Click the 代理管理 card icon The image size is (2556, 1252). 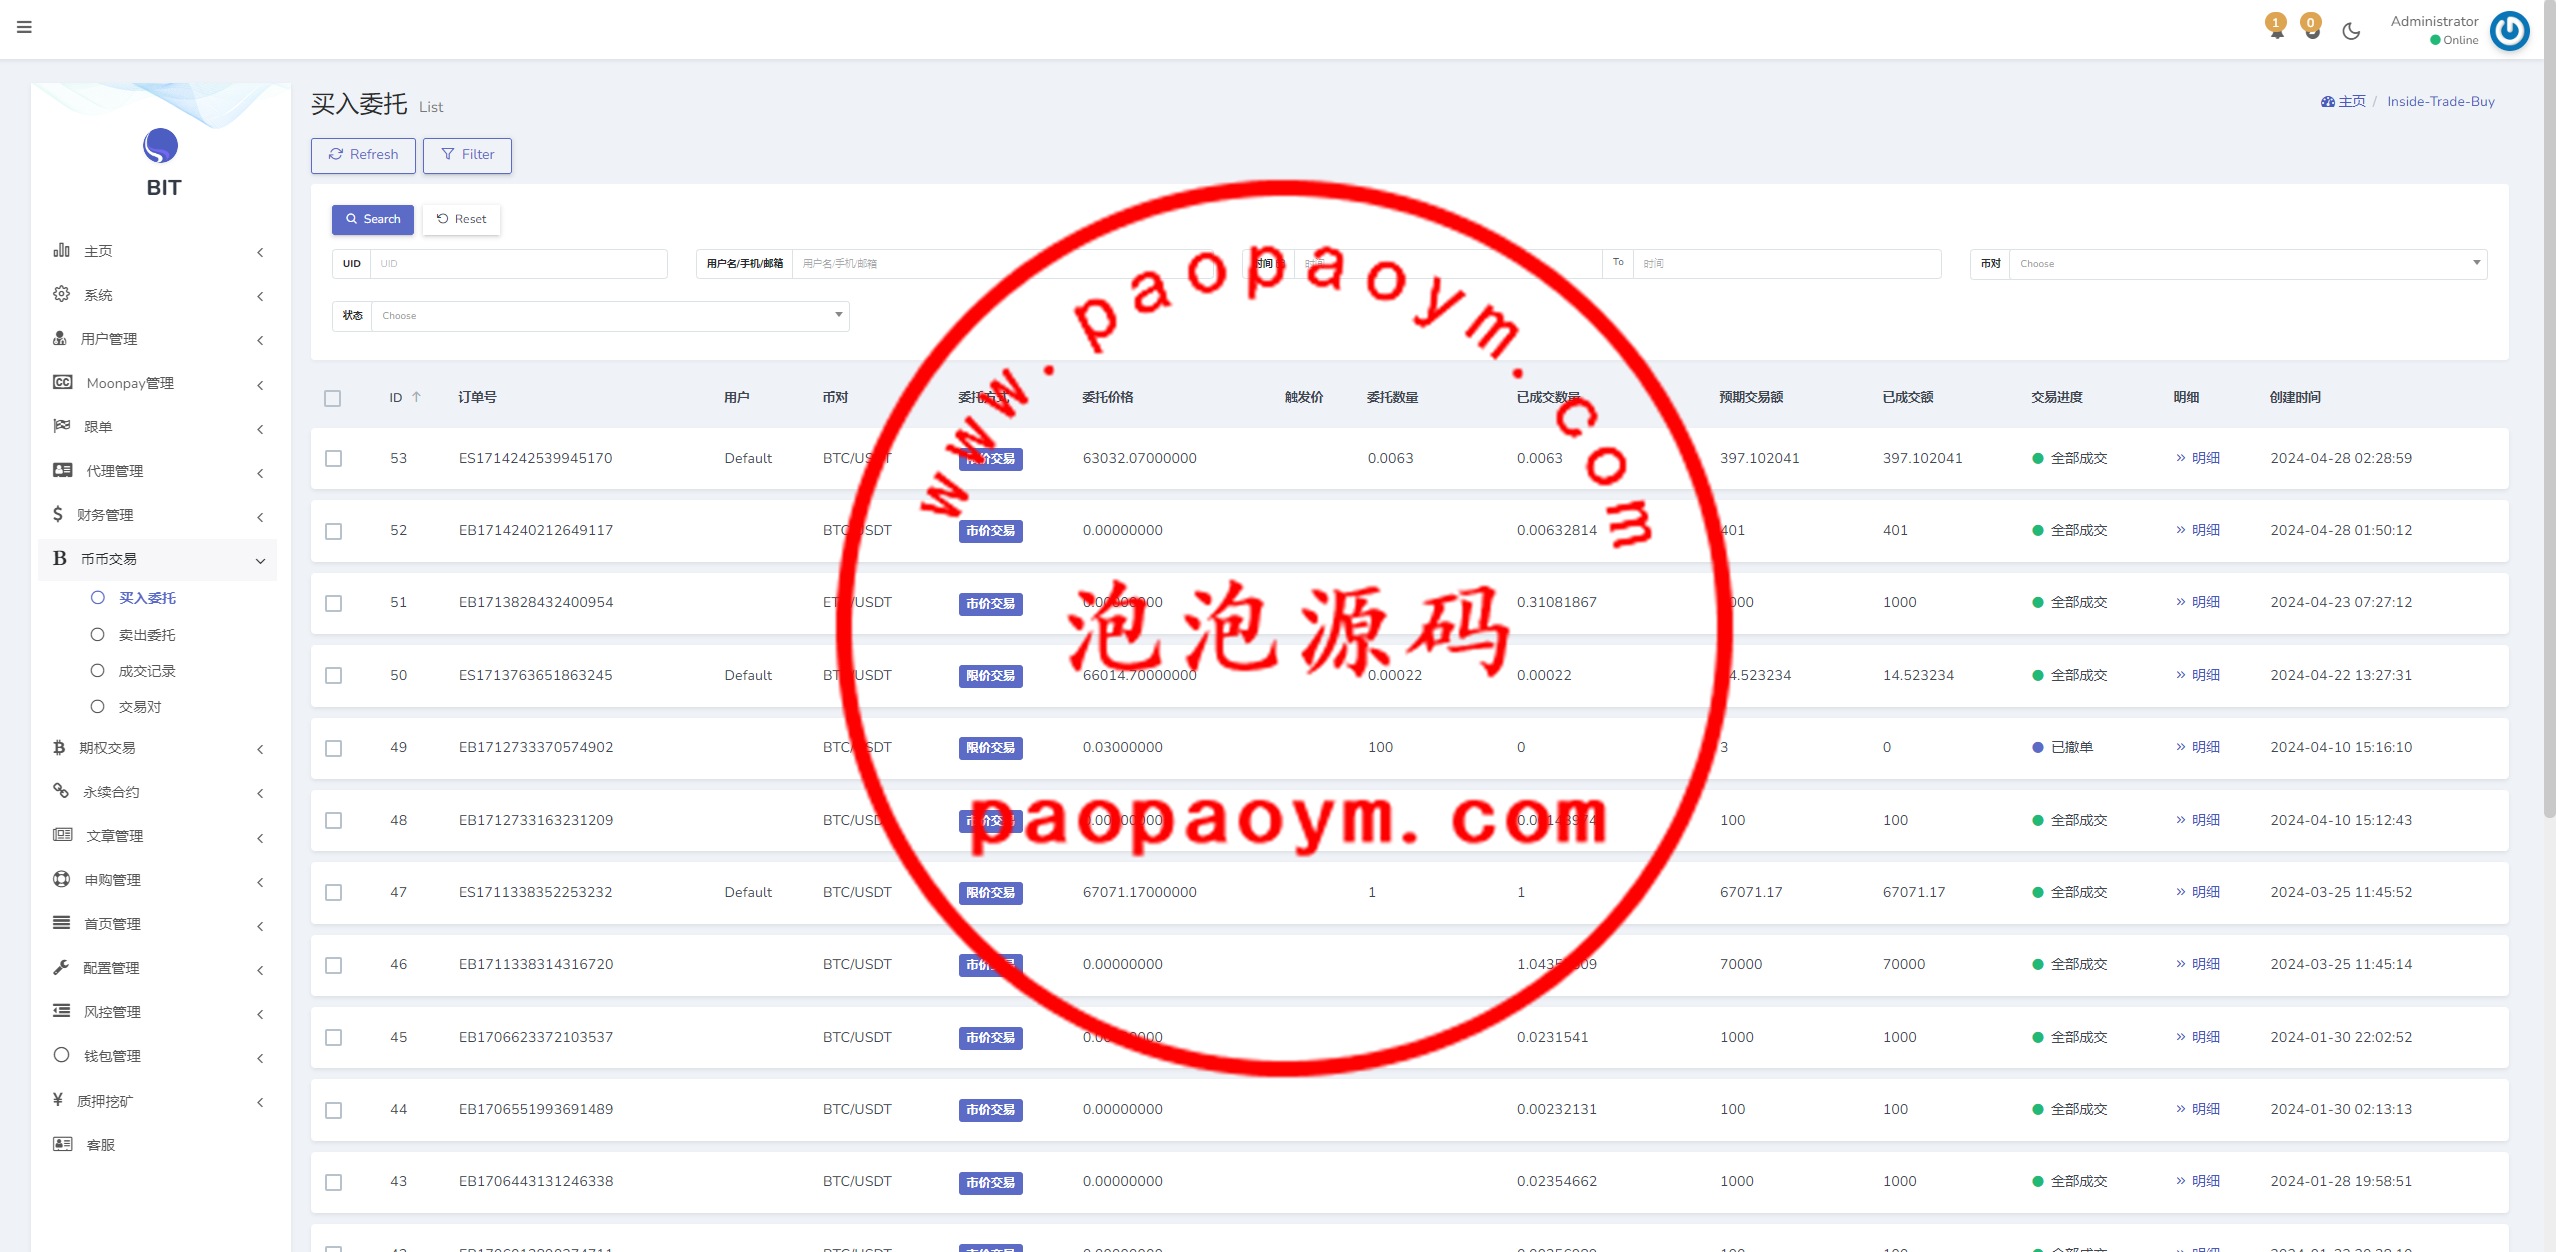click(63, 470)
